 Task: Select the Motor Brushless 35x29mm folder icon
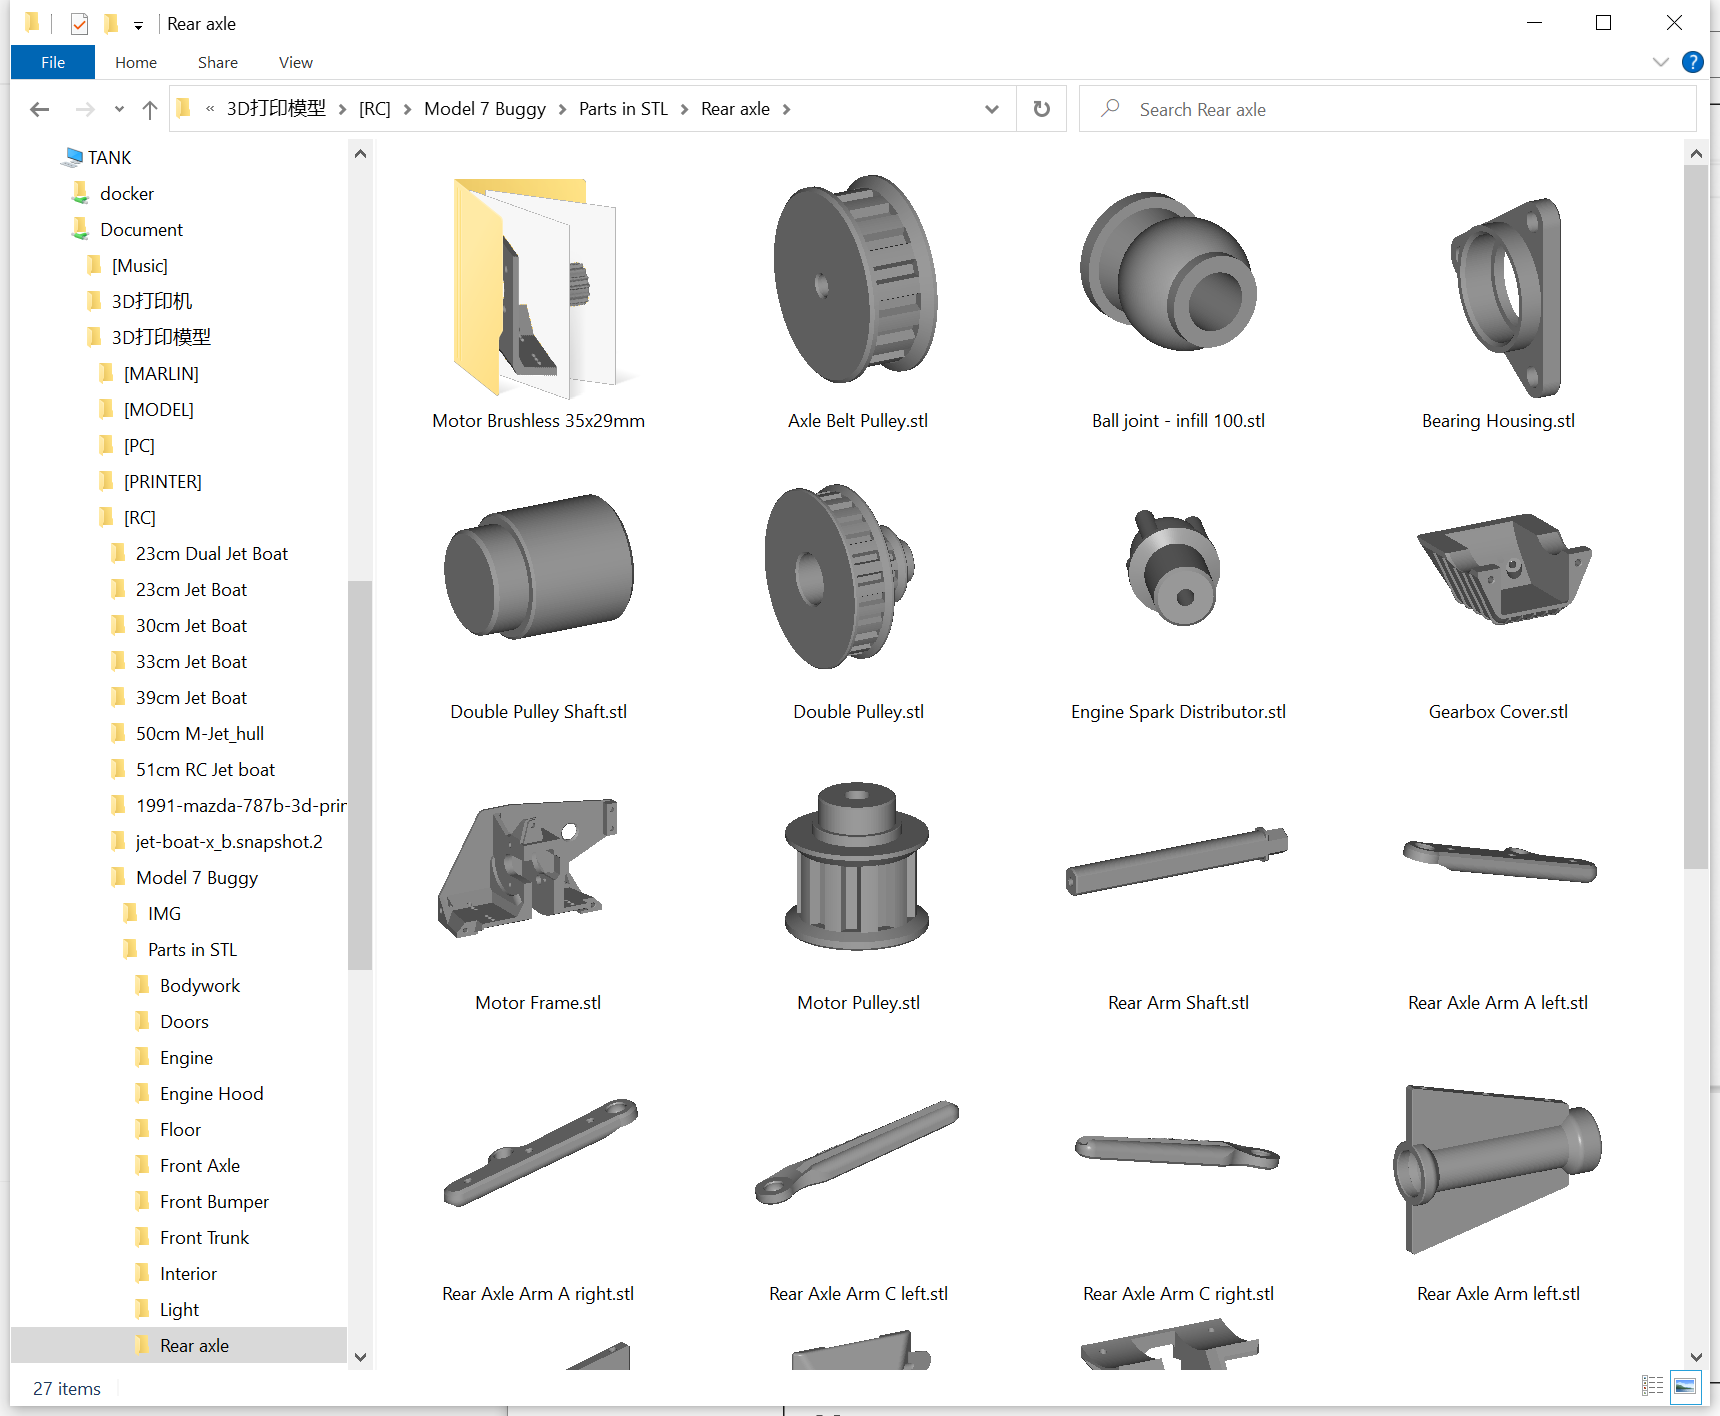535,288
